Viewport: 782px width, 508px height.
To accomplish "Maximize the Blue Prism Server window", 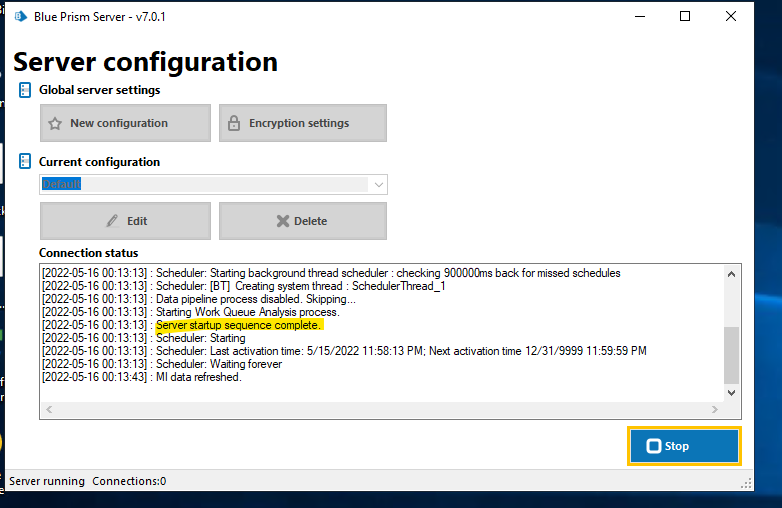I will pyautogui.click(x=685, y=16).
